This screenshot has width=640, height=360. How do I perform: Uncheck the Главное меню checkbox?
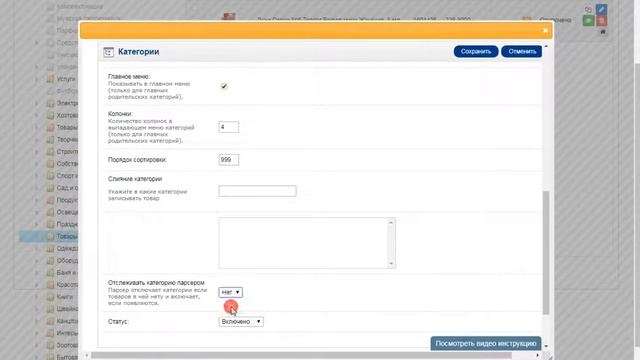click(224, 86)
